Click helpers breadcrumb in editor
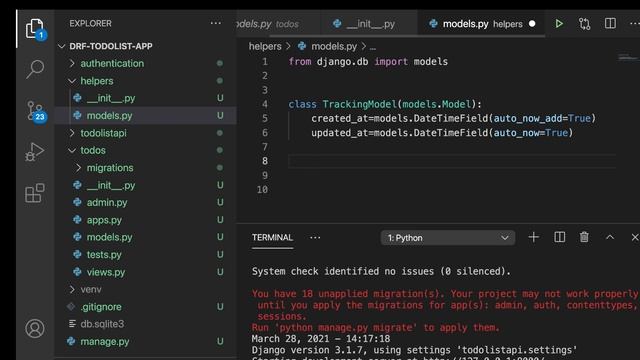640x360 pixels. click(265, 47)
